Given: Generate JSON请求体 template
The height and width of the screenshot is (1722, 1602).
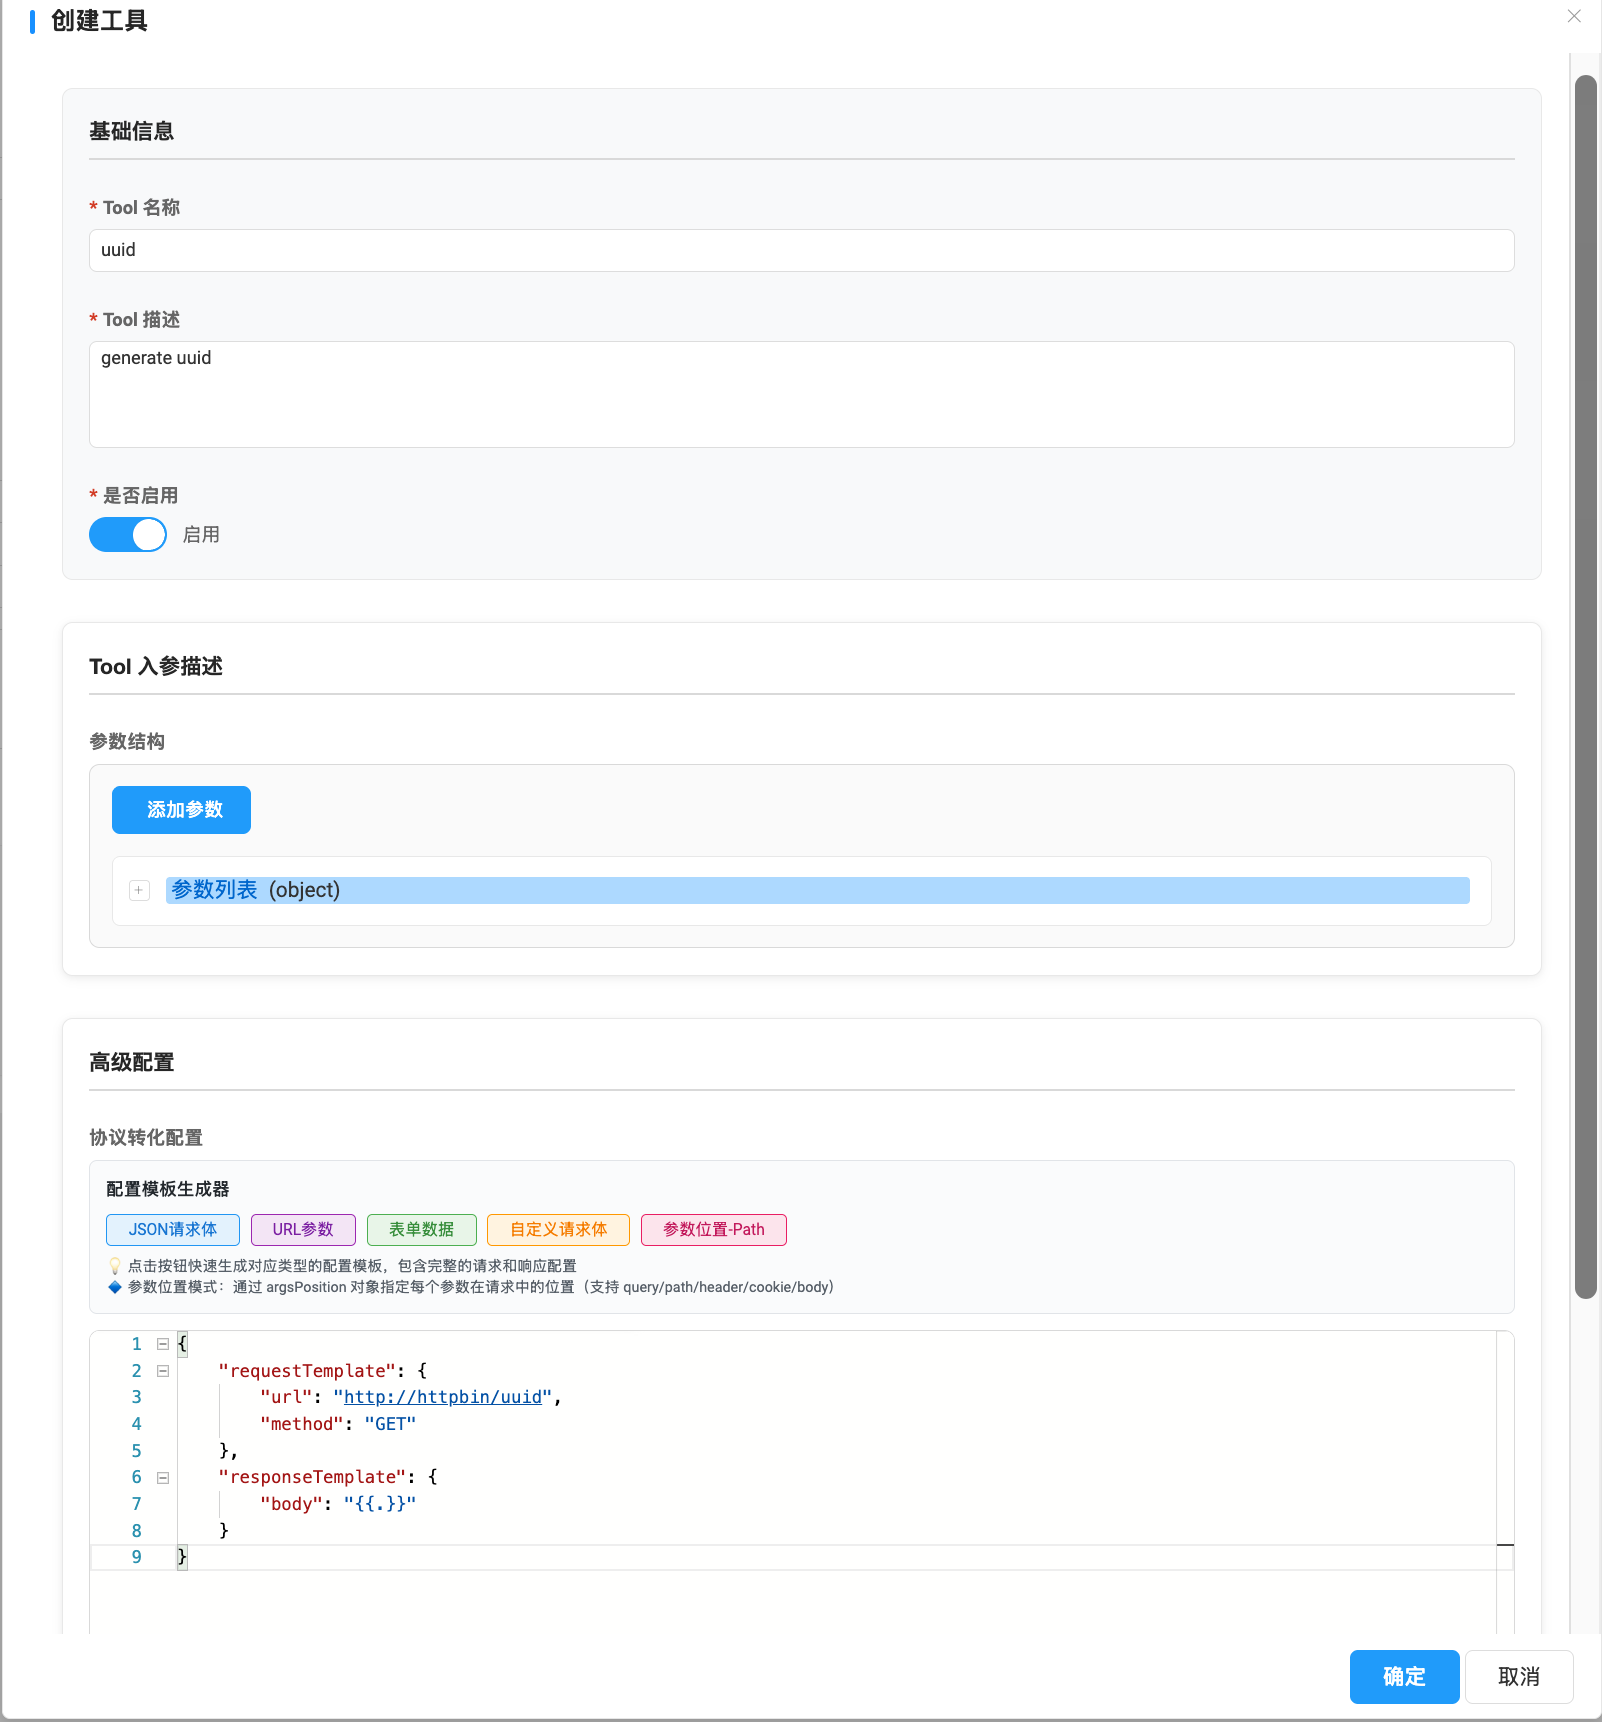Looking at the screenshot, I should click(x=173, y=1230).
